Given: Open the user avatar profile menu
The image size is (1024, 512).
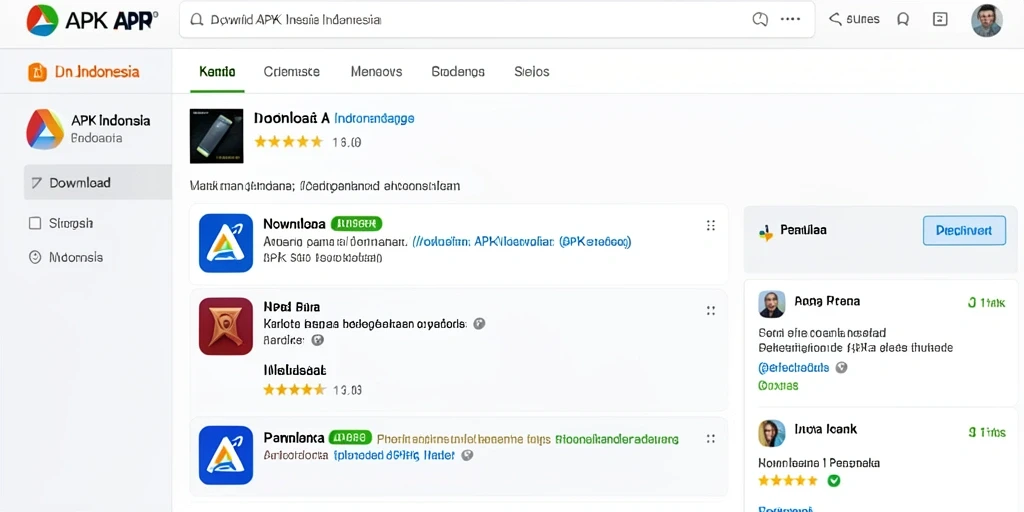Looking at the screenshot, I should click(986, 20).
